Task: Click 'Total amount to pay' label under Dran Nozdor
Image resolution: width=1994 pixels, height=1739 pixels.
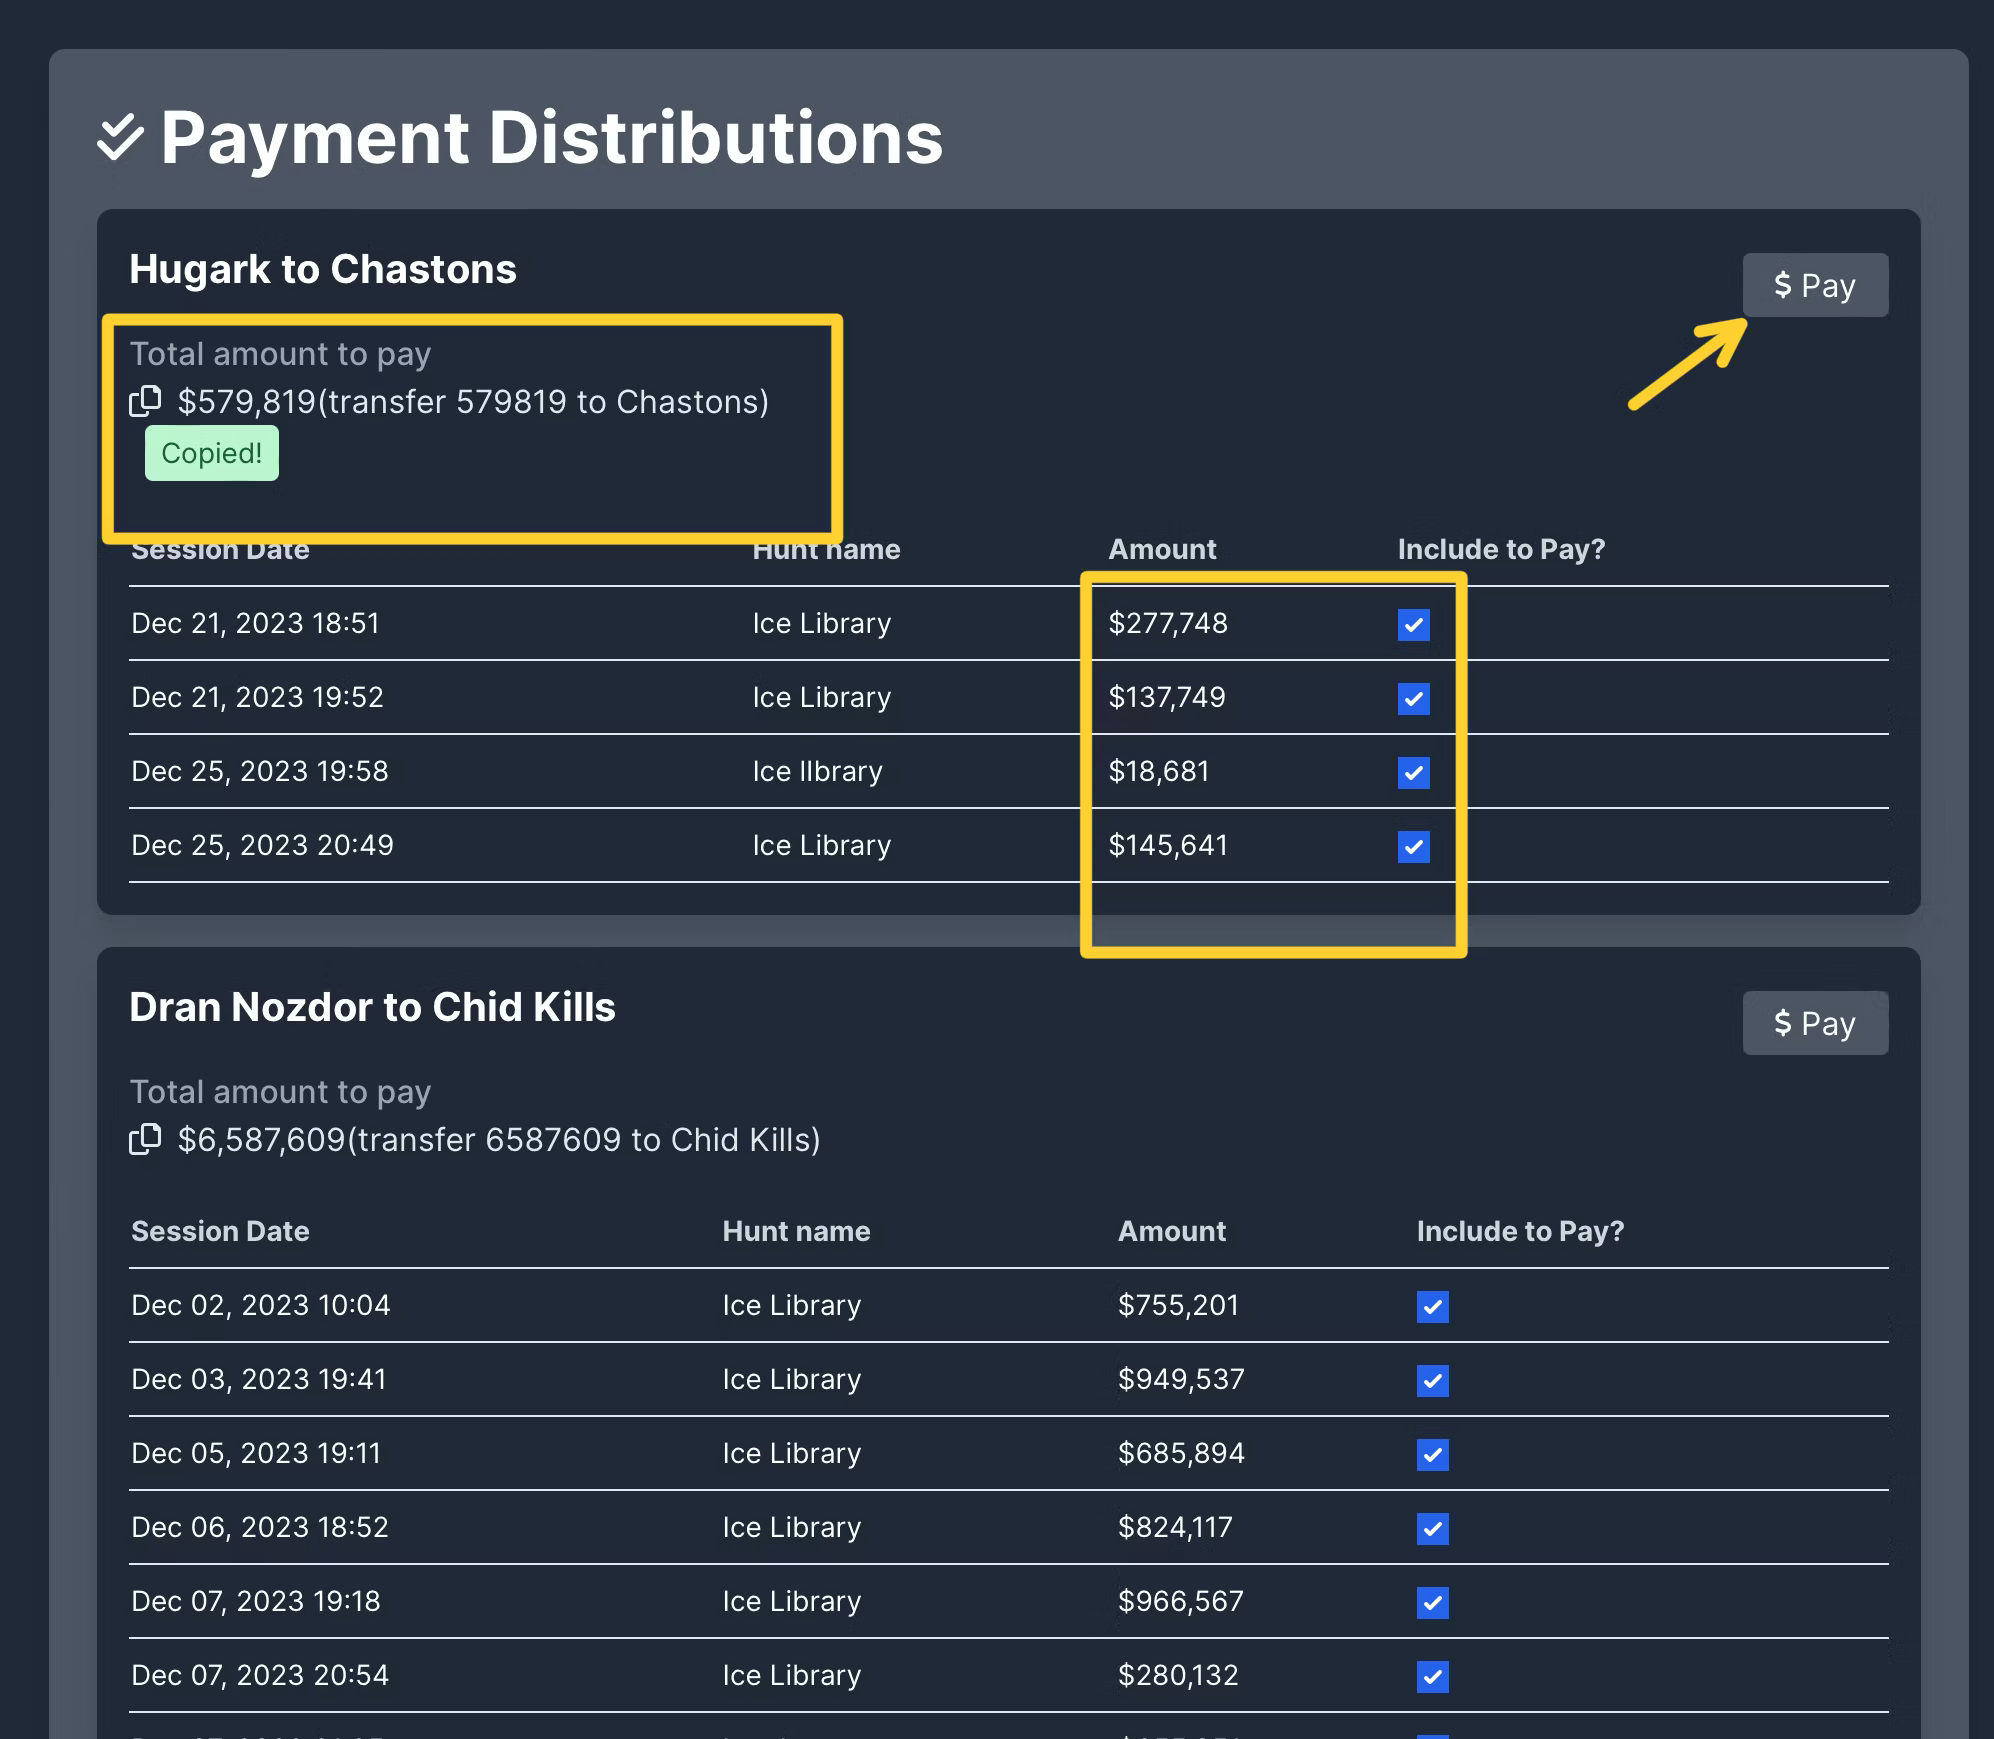Action: pos(280,1092)
